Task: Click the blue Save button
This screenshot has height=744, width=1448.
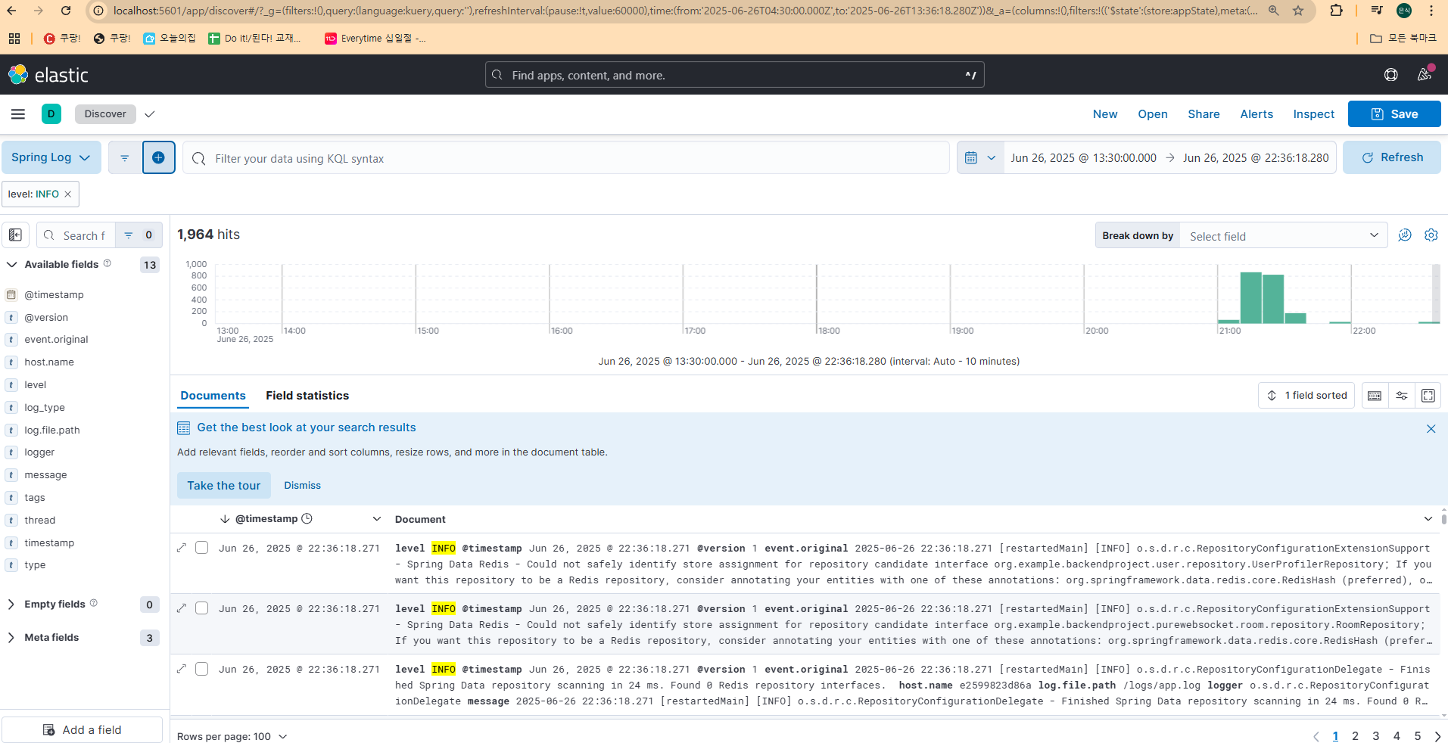Action: (1394, 114)
